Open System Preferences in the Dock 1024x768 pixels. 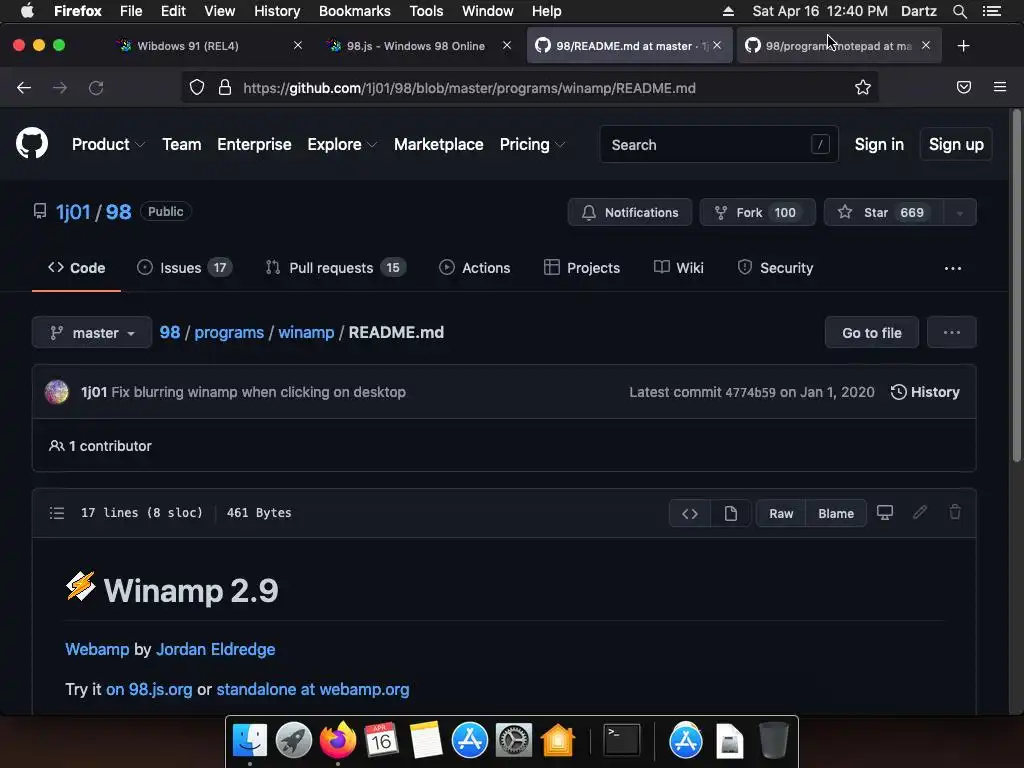514,741
